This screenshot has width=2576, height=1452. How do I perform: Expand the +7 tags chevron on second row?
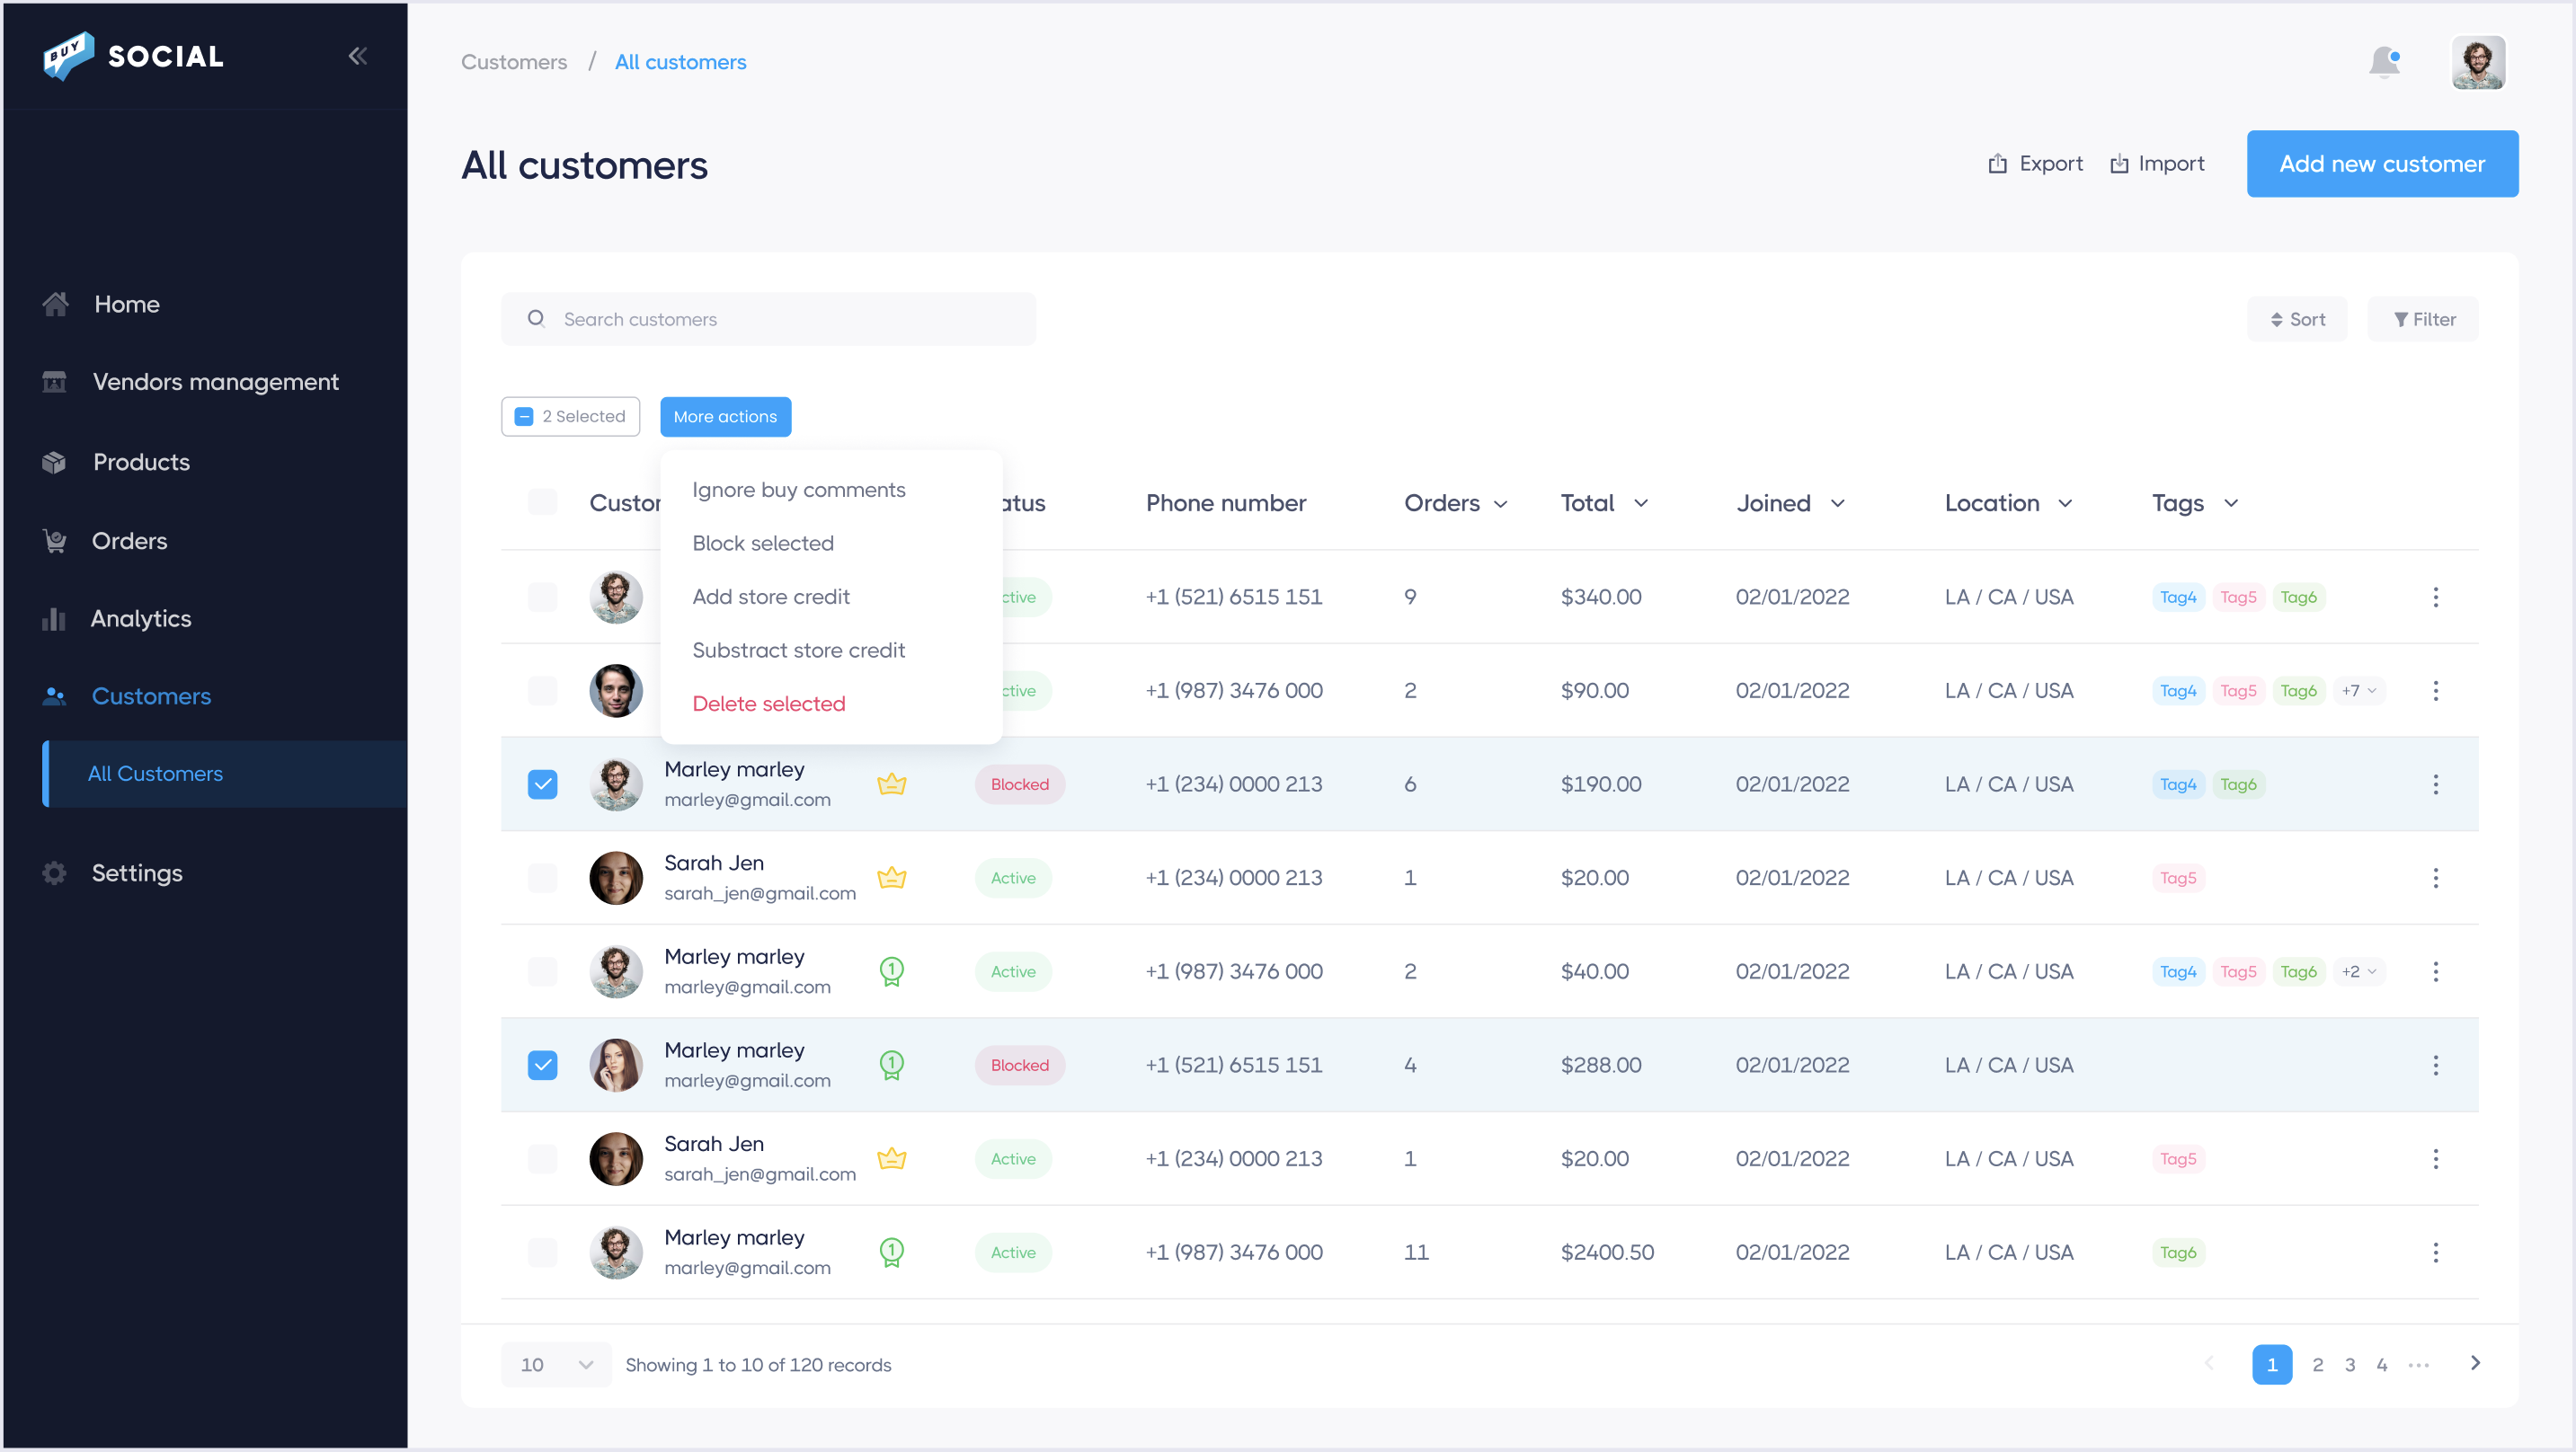tap(2357, 690)
